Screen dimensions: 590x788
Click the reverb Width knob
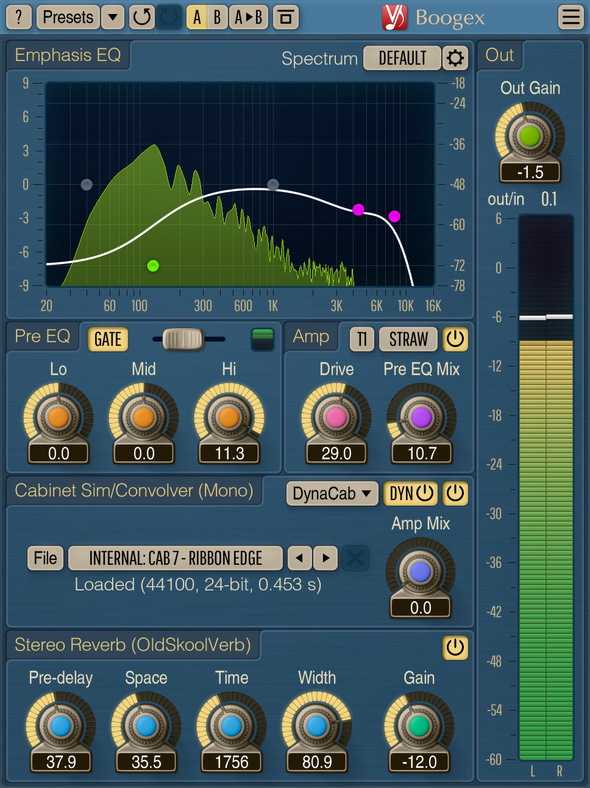tap(317, 726)
